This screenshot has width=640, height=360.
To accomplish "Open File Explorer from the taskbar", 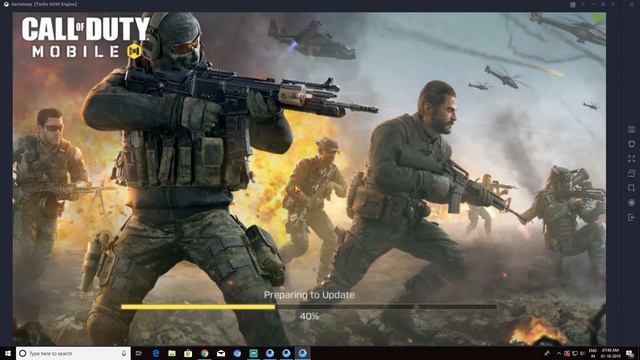I will pos(172,353).
